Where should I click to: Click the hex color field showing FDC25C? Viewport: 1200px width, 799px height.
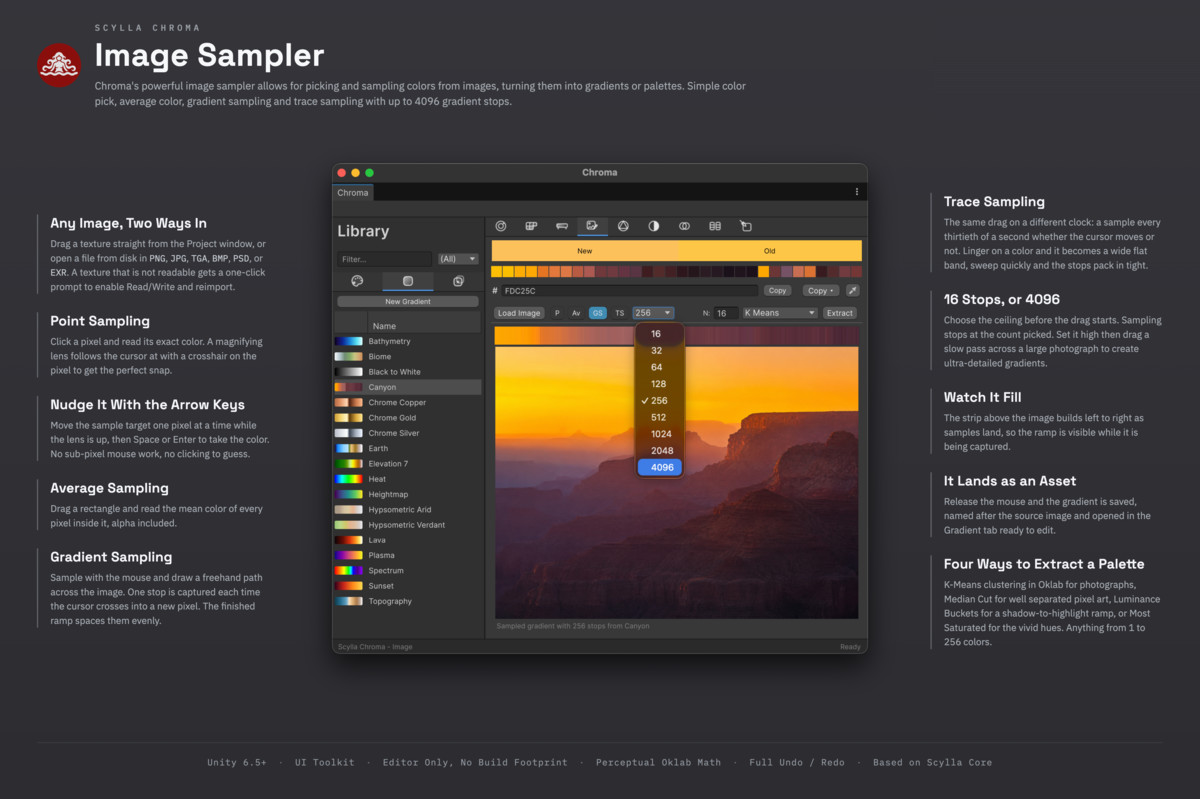(630, 291)
